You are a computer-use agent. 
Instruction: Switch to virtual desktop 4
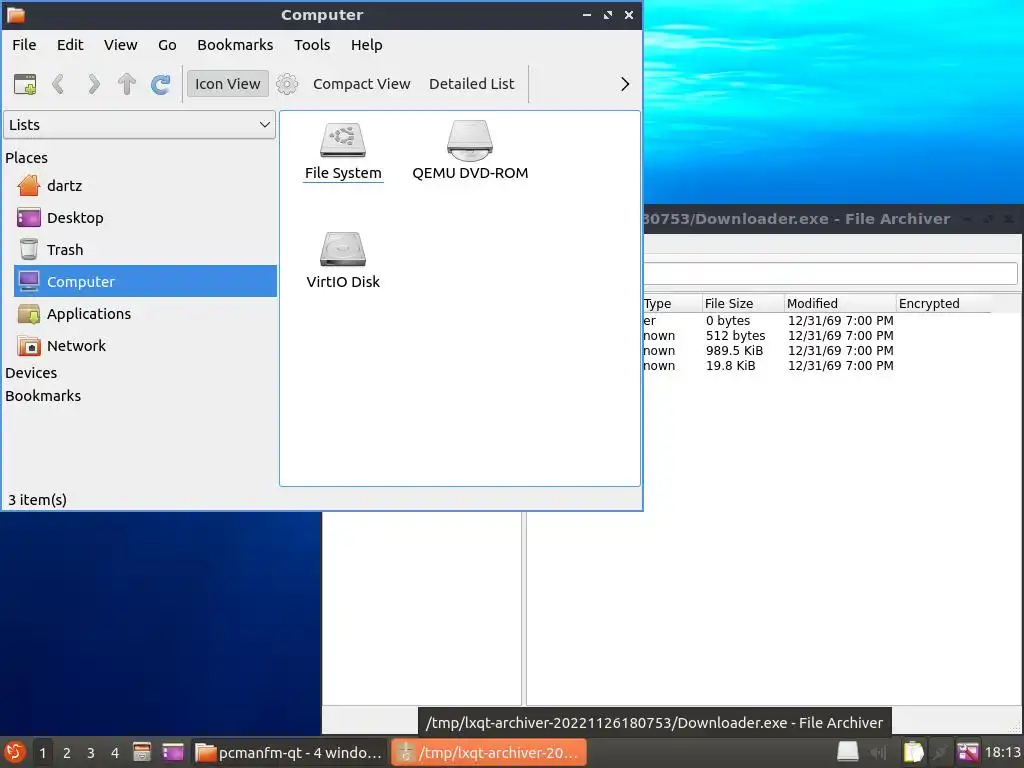(115, 753)
